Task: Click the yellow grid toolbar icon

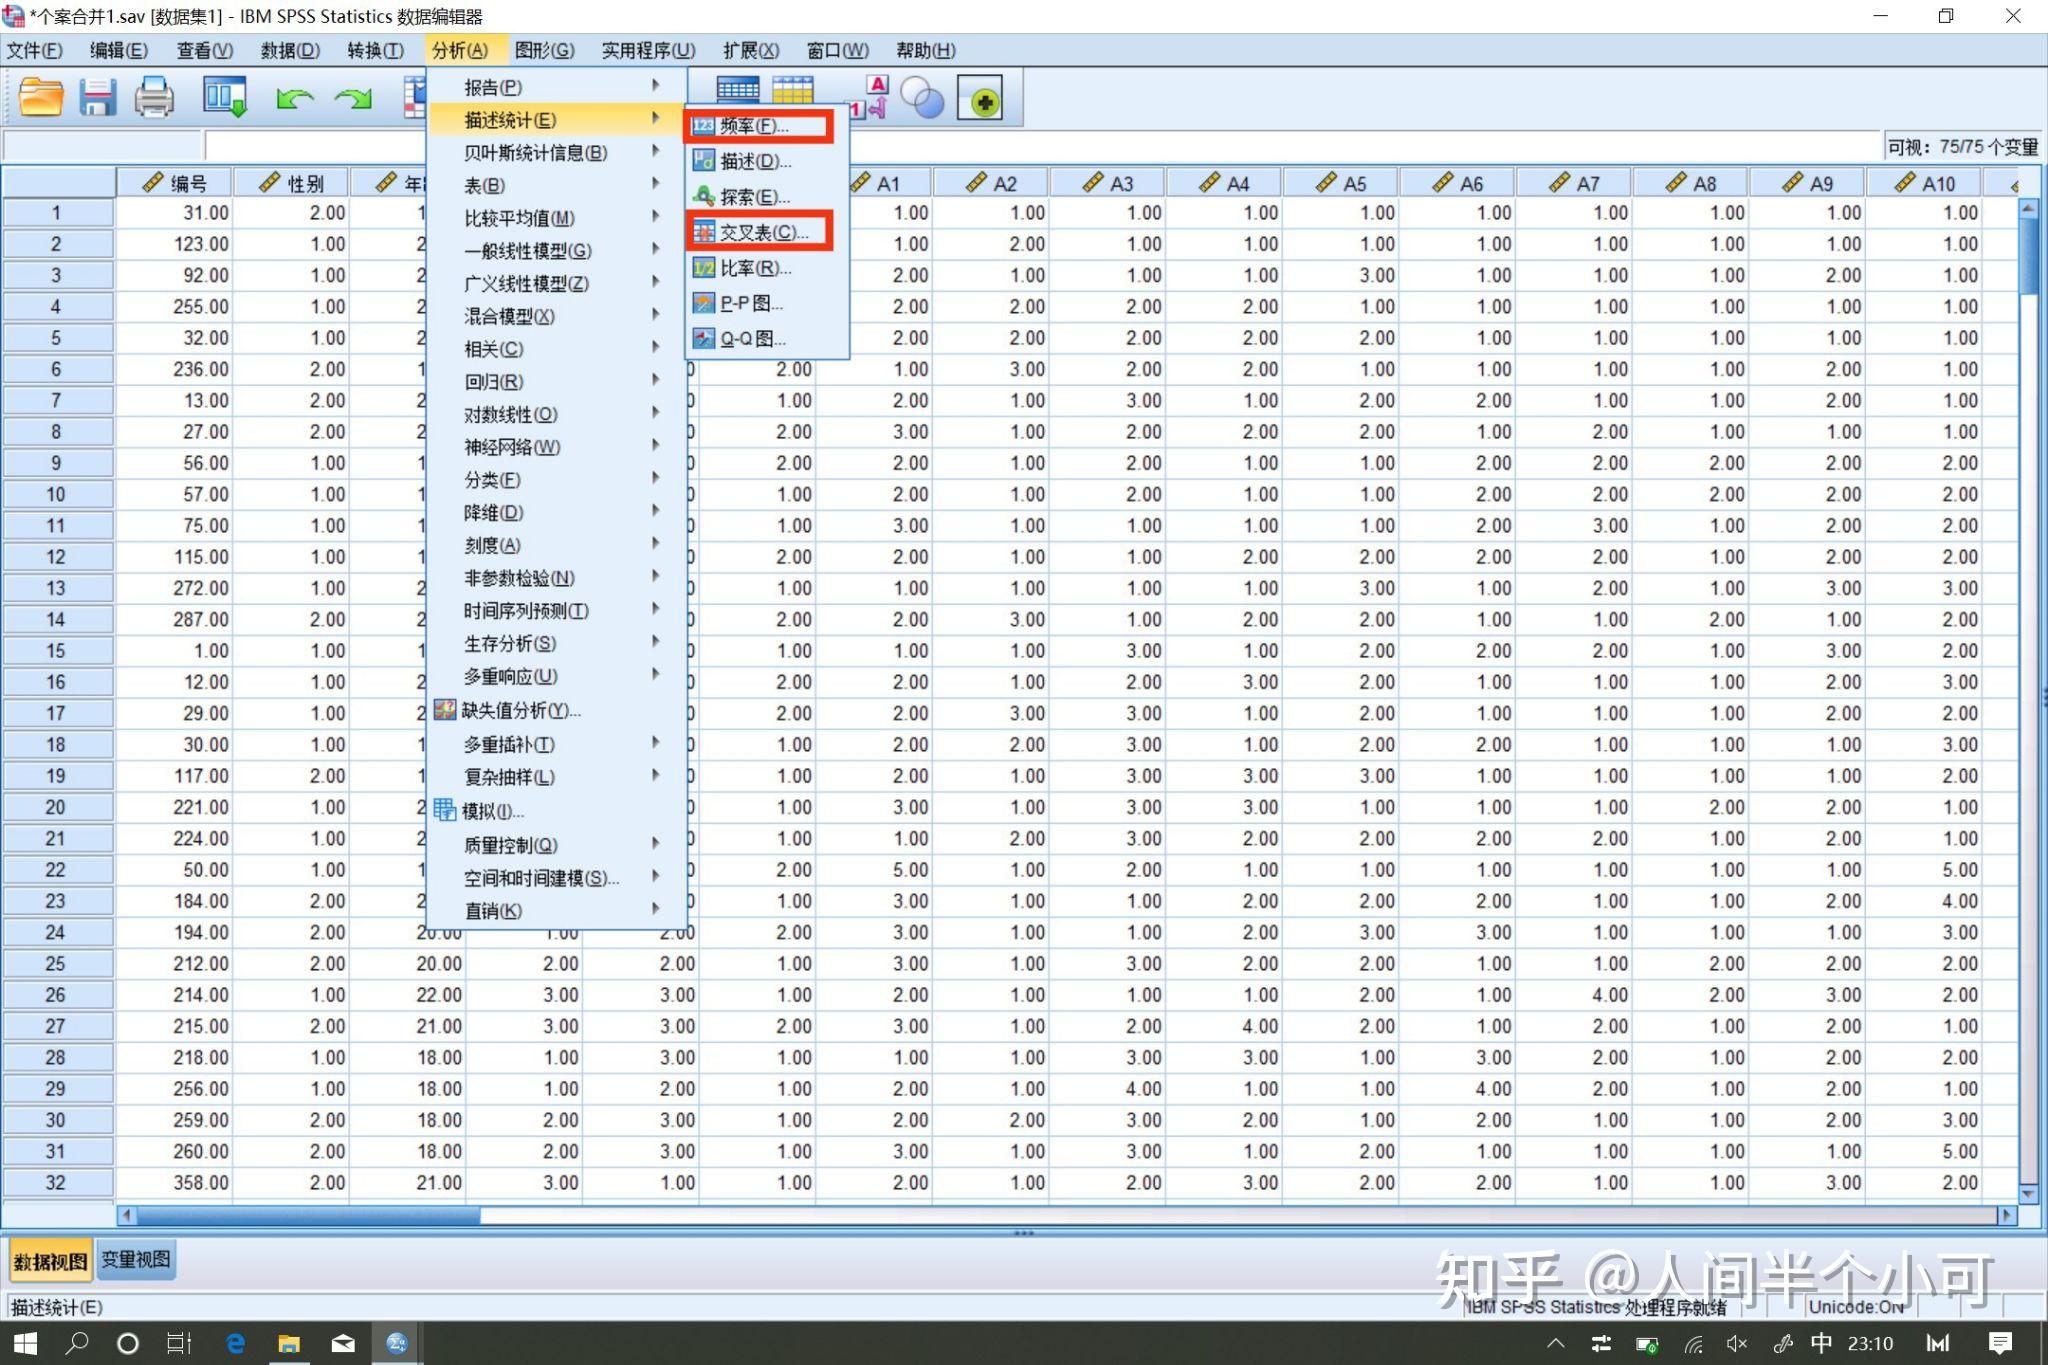Action: (x=792, y=90)
